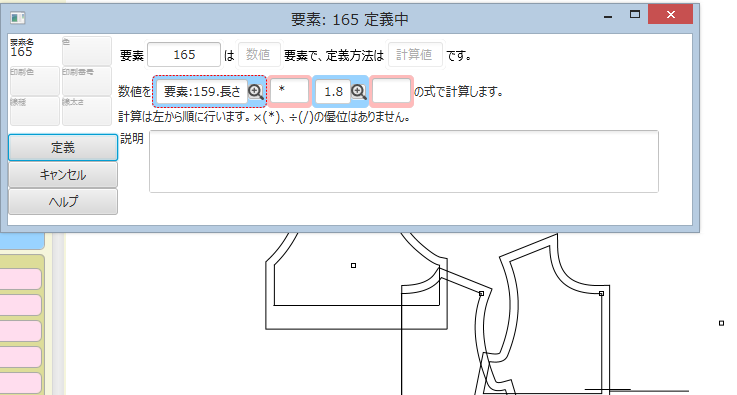737x395 pixels.
Task: Click the 線種 button
Action: pyautogui.click(x=35, y=111)
